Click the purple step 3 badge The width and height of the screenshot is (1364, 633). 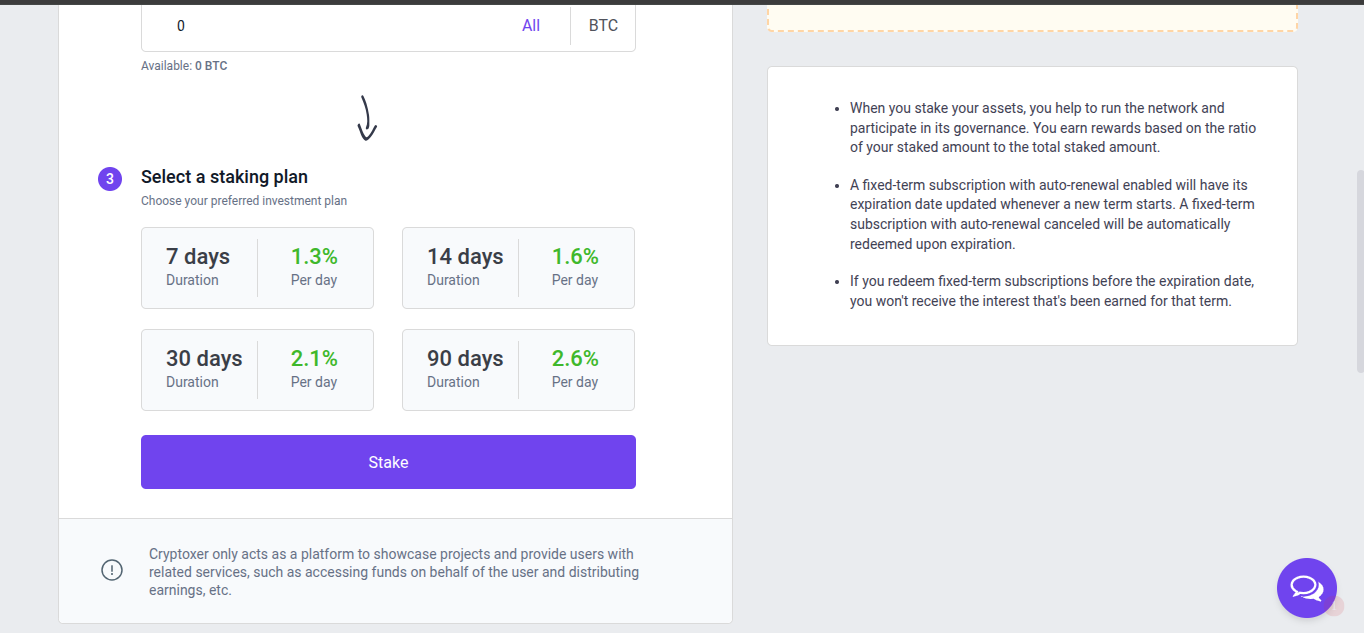pyautogui.click(x=109, y=179)
